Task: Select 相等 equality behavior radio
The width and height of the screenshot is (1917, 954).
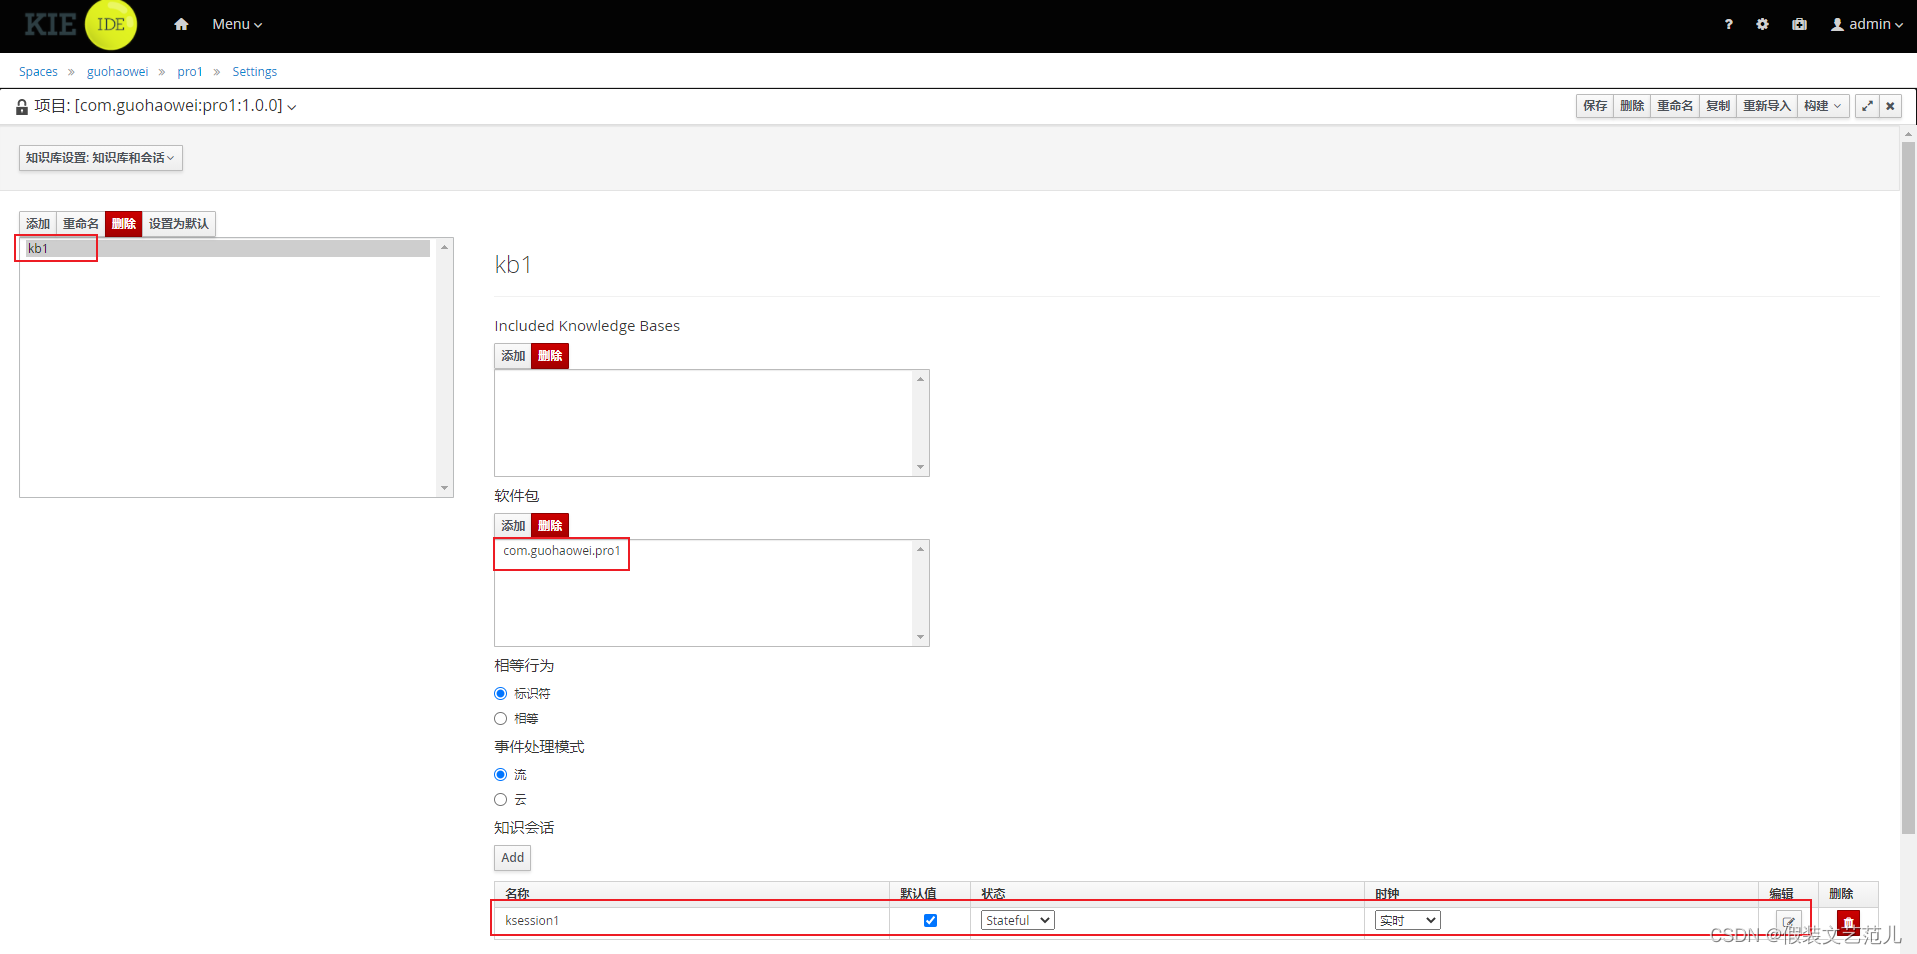Action: (x=500, y=719)
